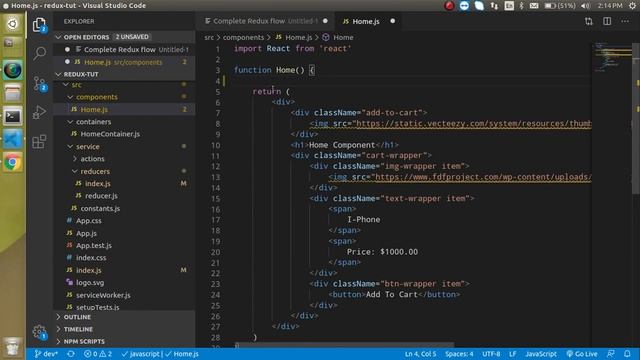Expand the NPM Scripts section
The width and height of the screenshot is (640, 360).
point(124,342)
